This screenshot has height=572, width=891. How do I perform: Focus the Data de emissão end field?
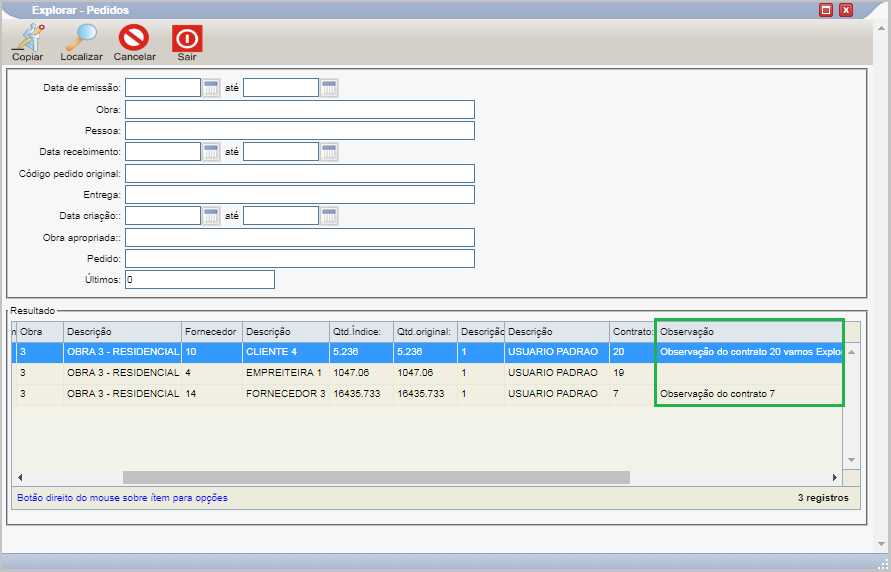click(x=281, y=88)
